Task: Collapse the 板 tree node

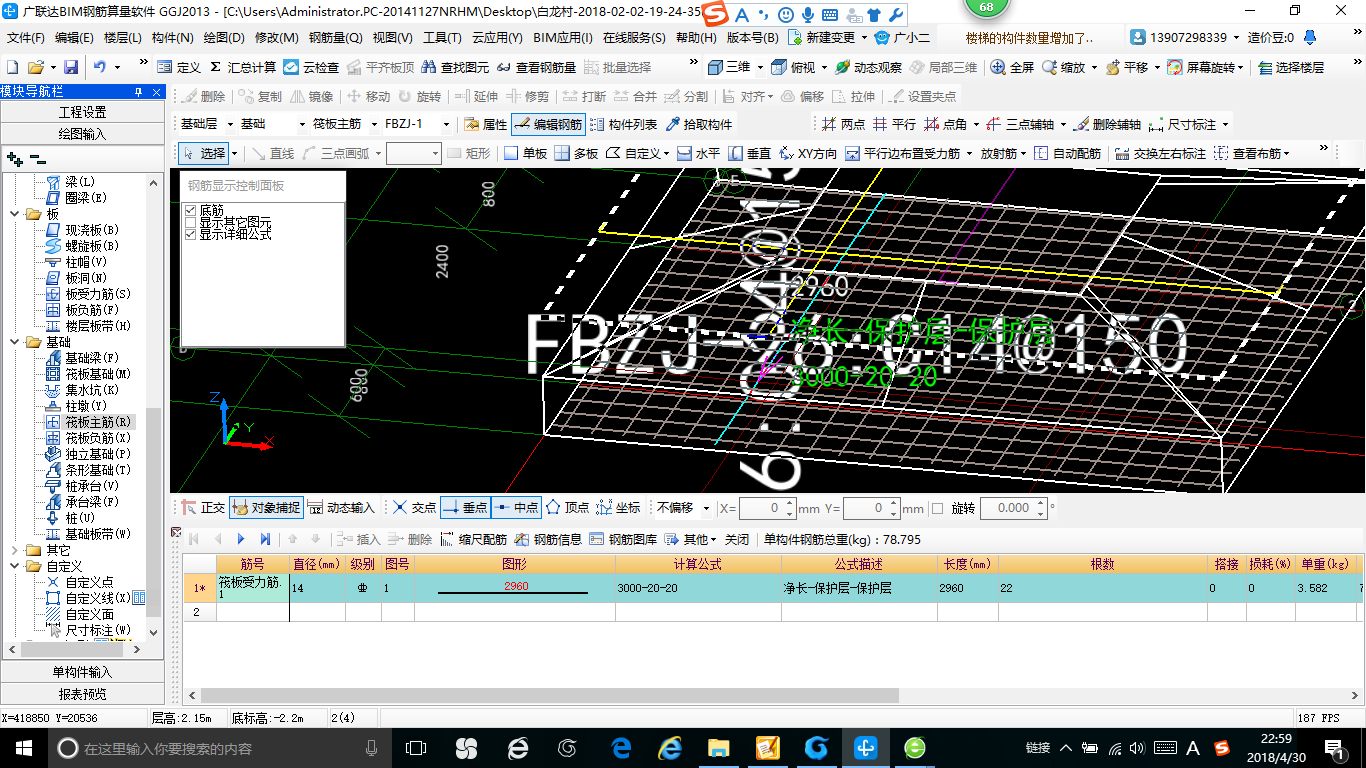Action: 14,214
